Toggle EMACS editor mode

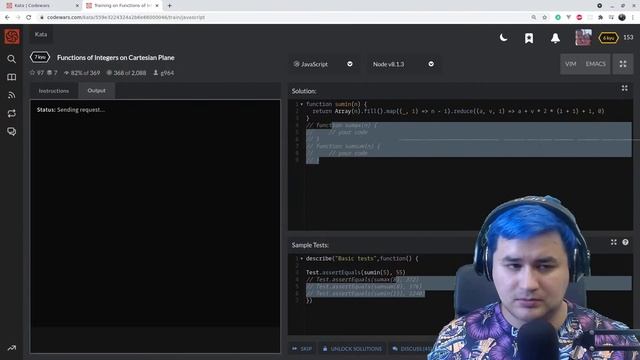click(x=596, y=64)
